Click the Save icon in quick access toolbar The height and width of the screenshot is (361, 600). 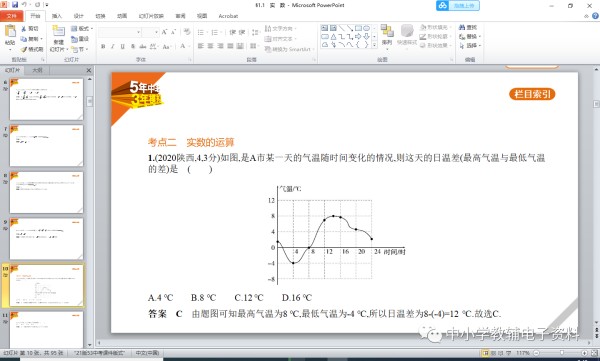pyautogui.click(x=15, y=5)
